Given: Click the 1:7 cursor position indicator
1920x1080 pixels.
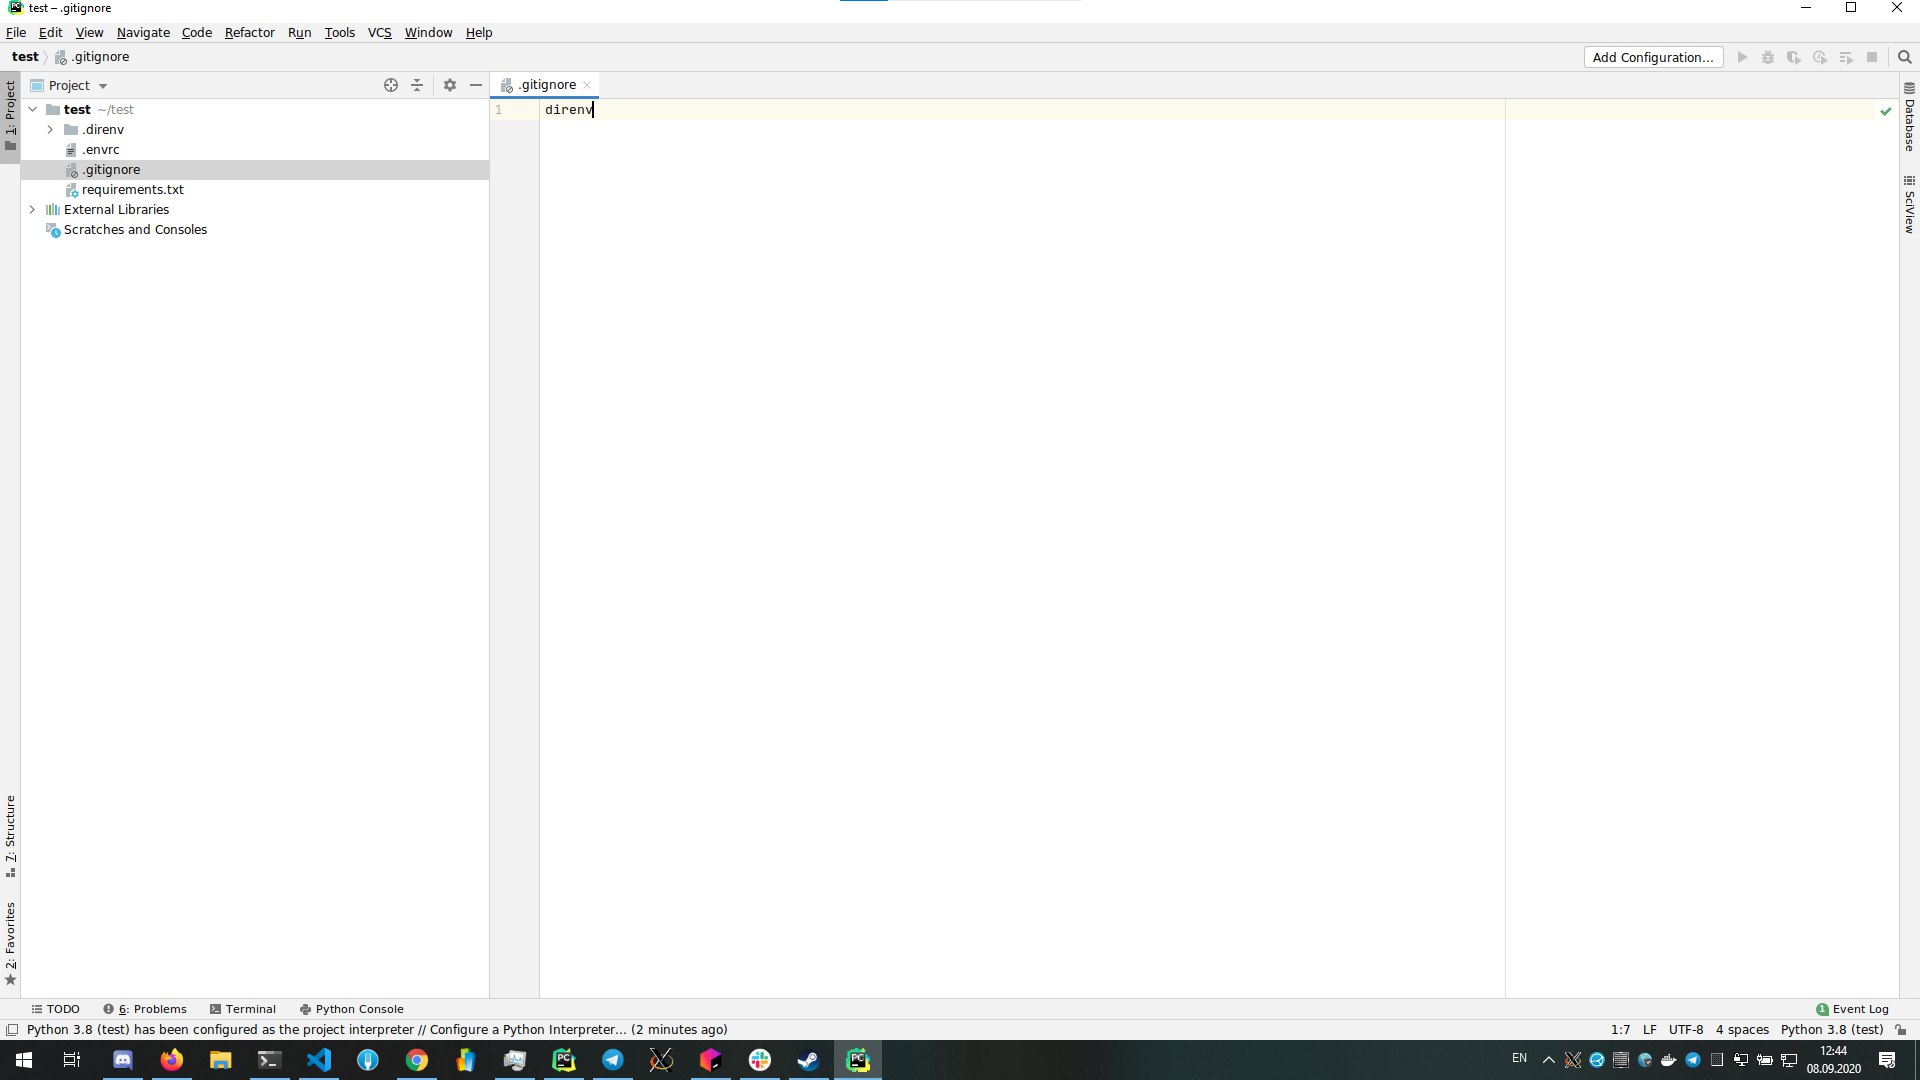Looking at the screenshot, I should (x=1621, y=1030).
